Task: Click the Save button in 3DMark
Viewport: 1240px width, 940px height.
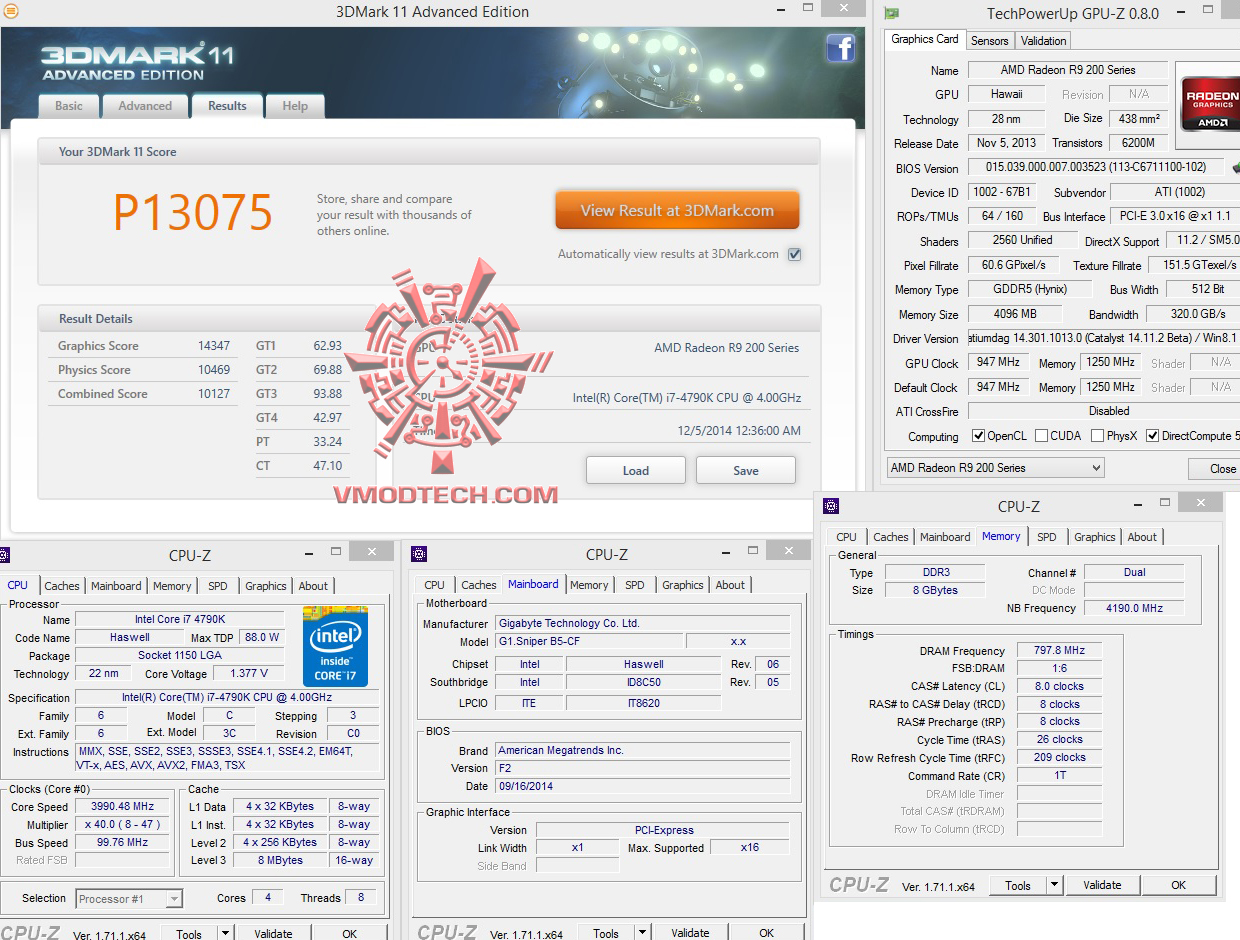Action: (746, 470)
